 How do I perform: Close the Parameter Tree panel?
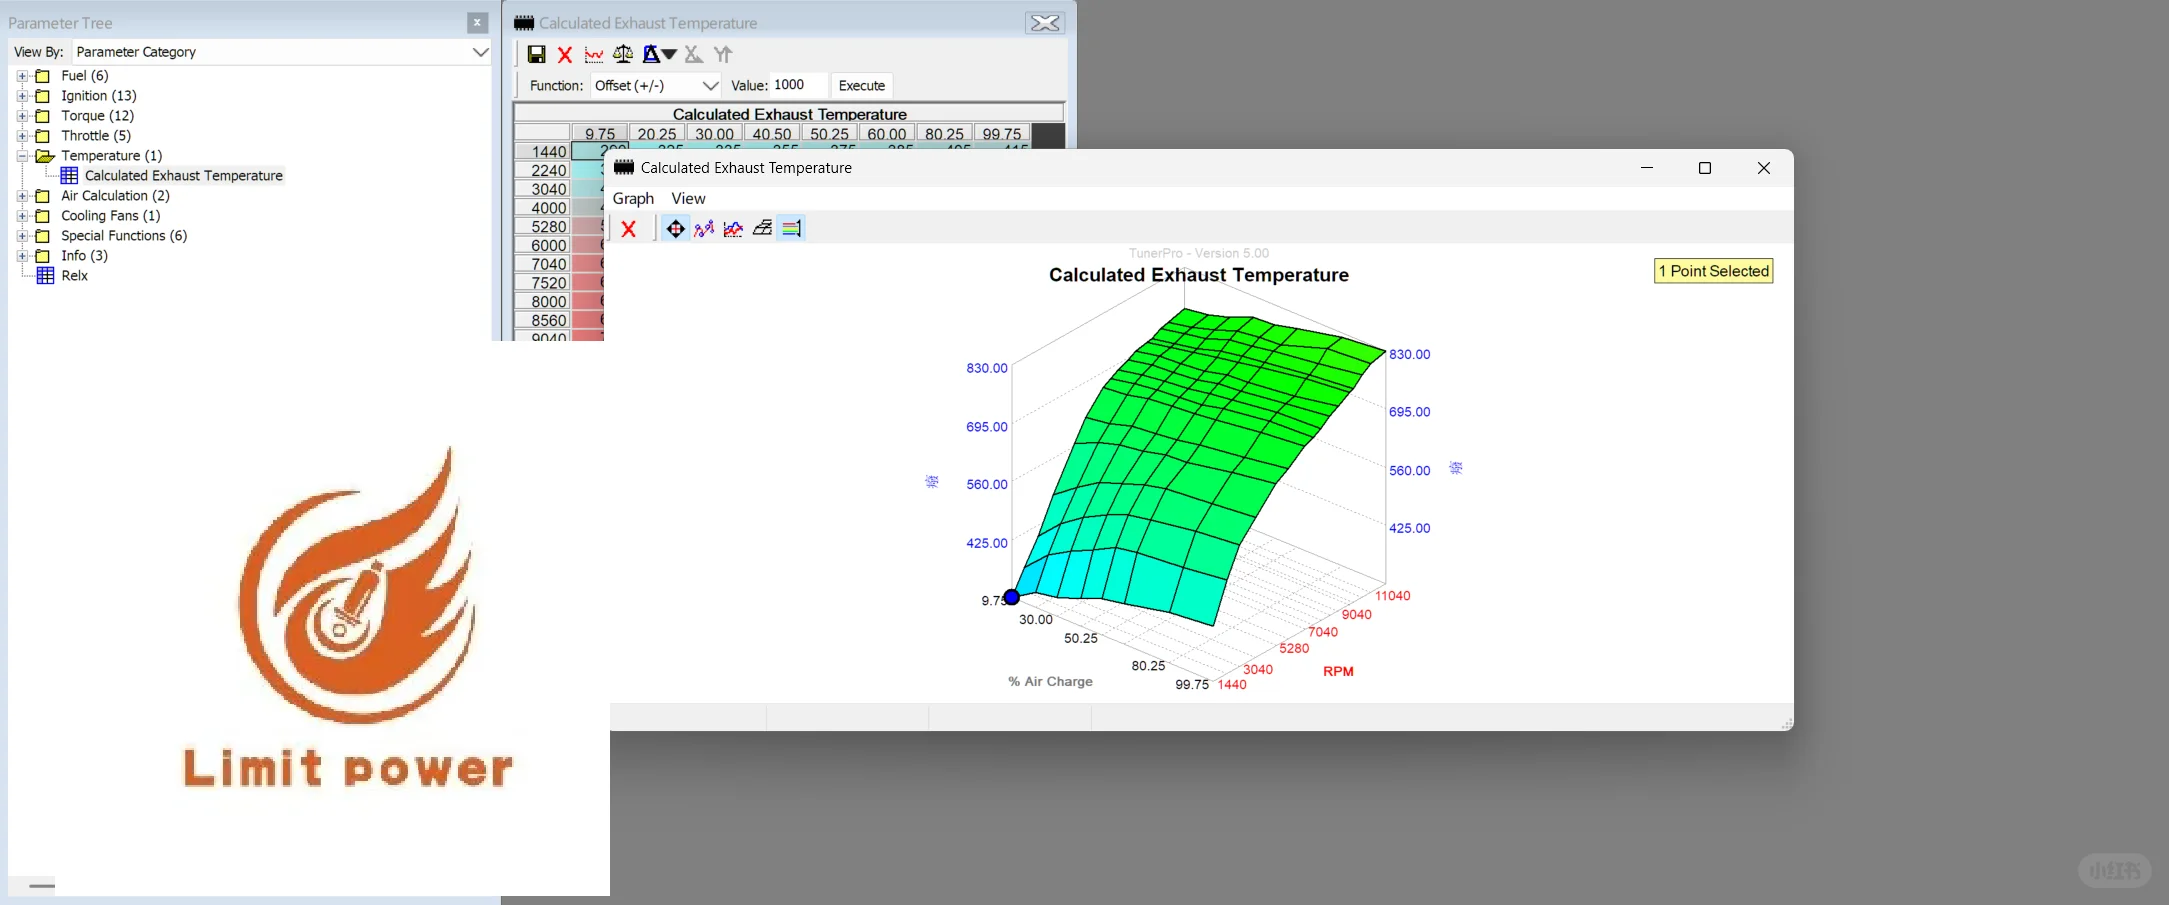[477, 22]
